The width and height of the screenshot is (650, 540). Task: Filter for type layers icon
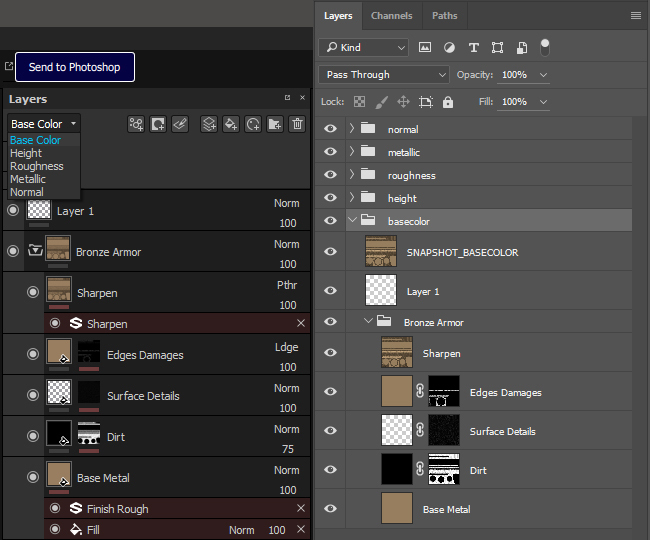pos(473,48)
